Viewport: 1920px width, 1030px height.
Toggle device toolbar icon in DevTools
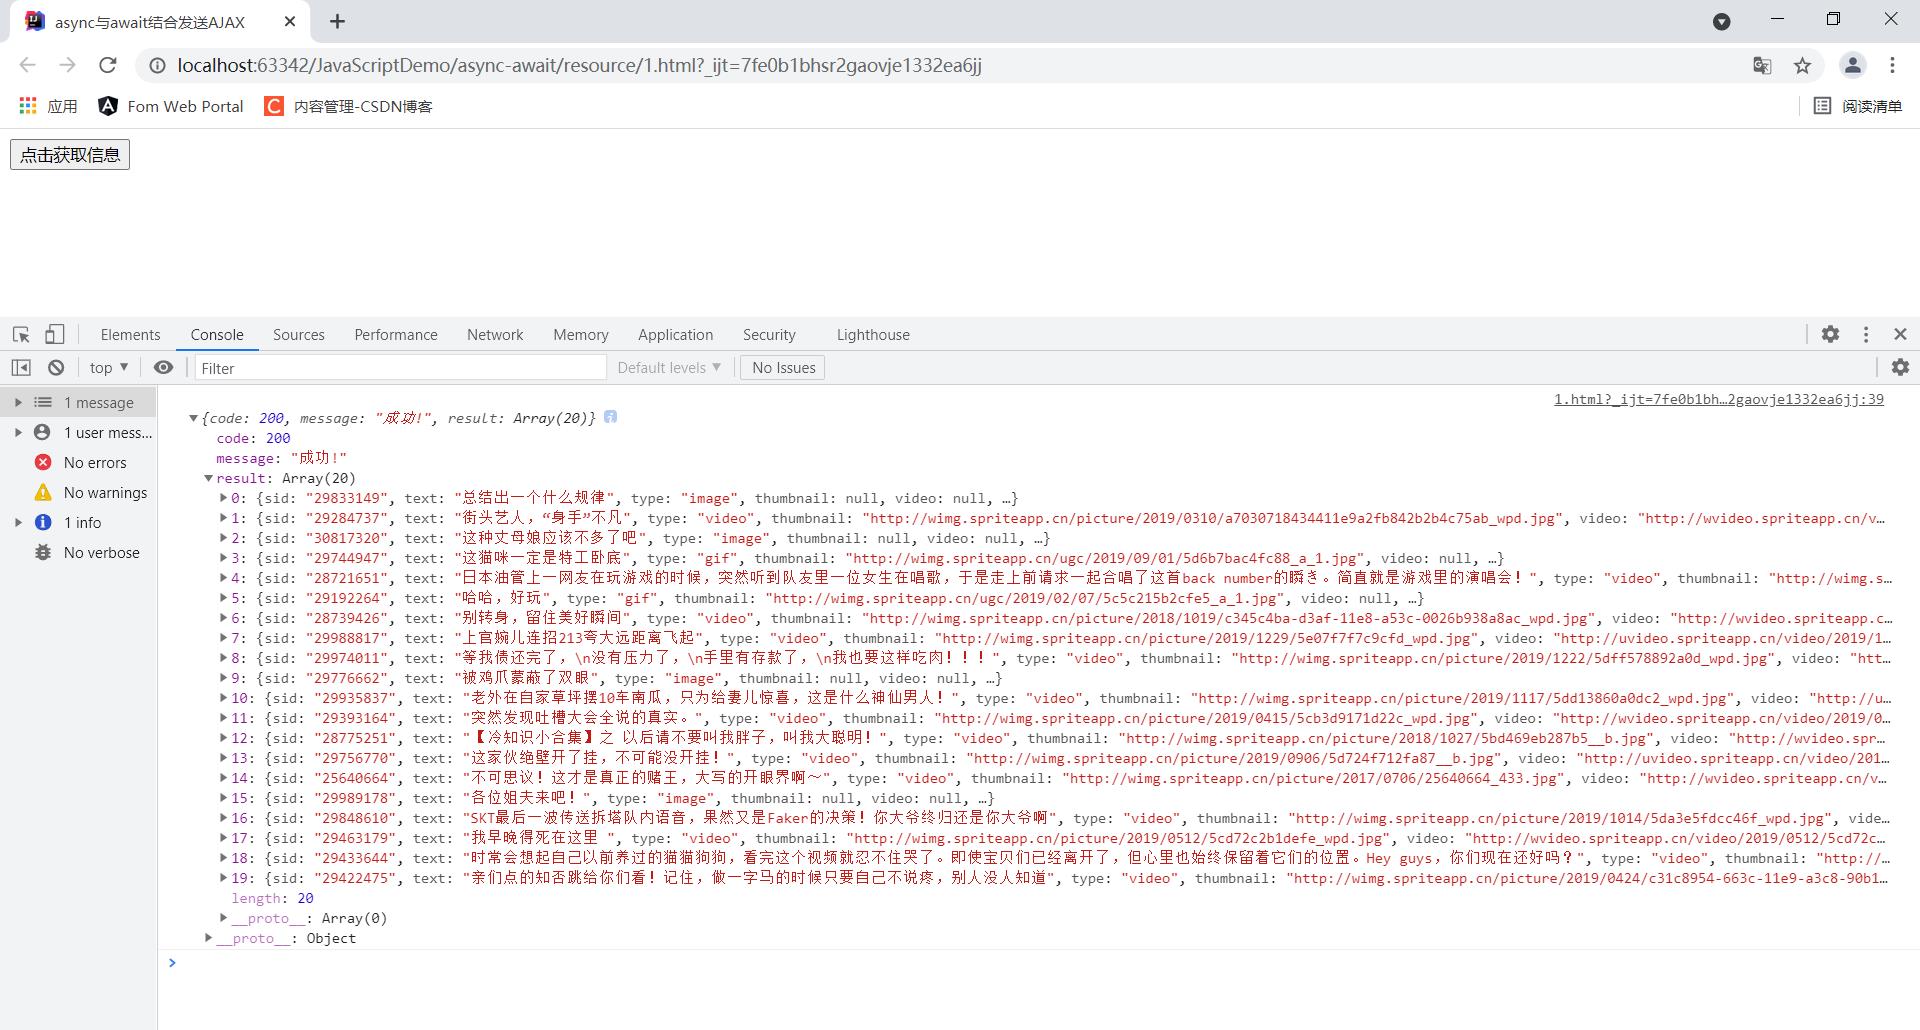[55, 335]
